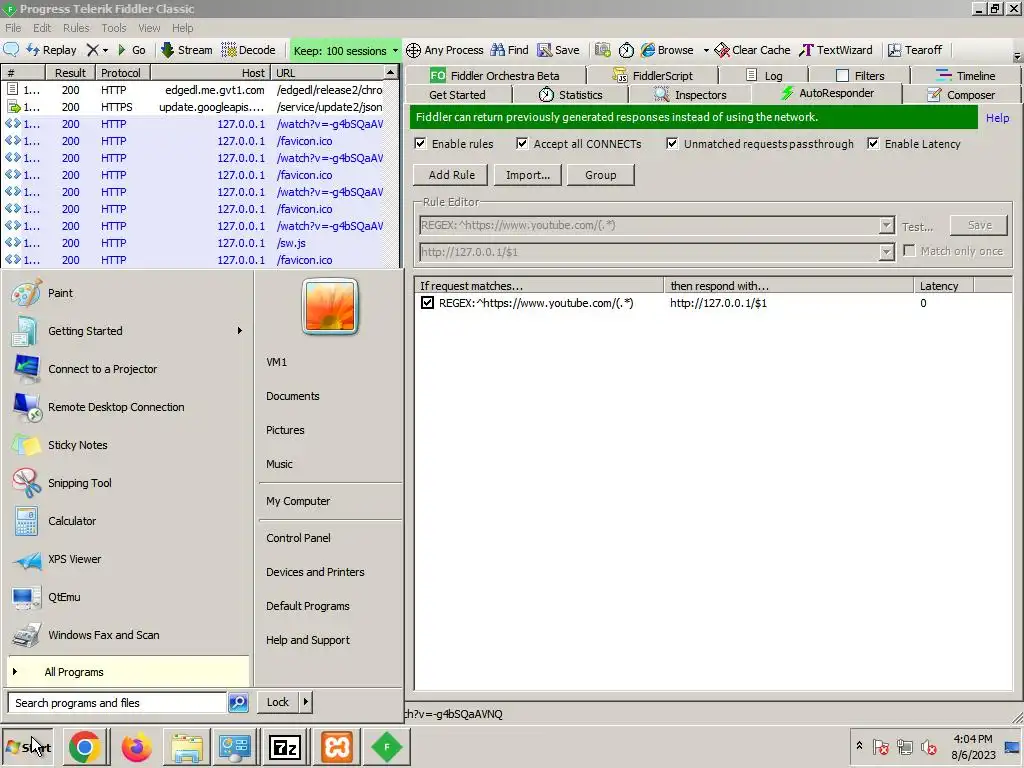Open the Timeline tab
Screen dimensions: 1024x768
click(x=965, y=76)
